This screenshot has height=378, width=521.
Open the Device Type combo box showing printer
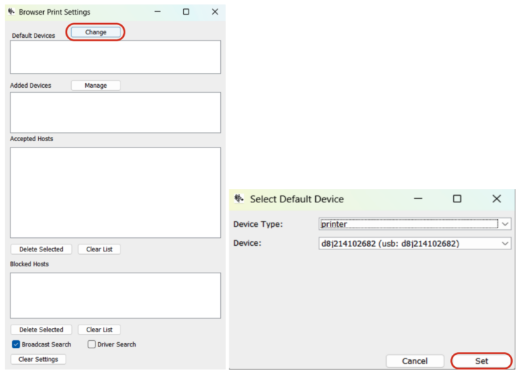(415, 224)
